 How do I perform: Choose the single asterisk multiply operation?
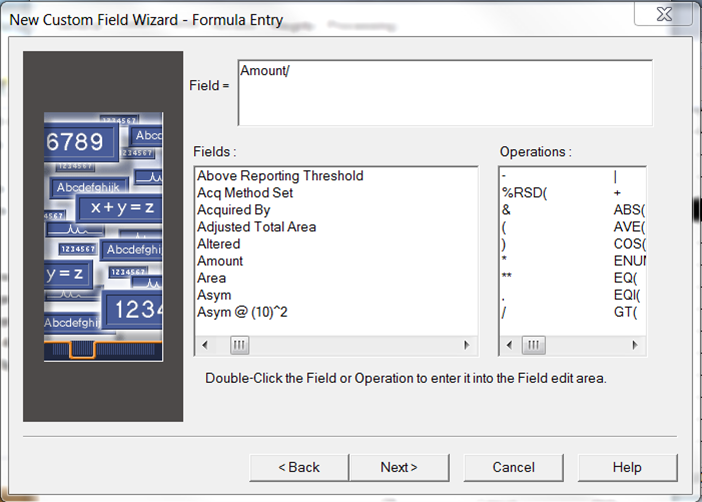[505, 259]
